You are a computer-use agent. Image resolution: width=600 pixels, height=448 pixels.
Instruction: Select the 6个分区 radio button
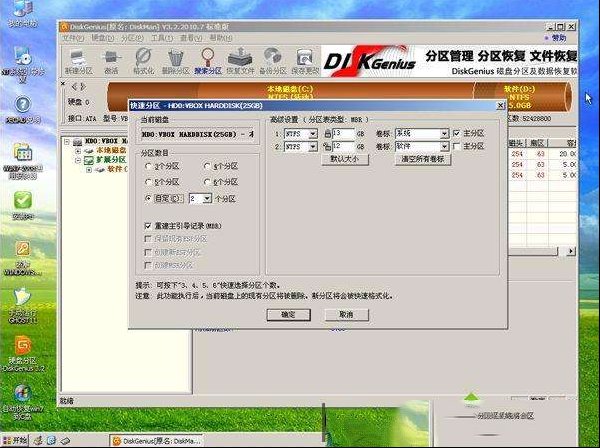207,182
